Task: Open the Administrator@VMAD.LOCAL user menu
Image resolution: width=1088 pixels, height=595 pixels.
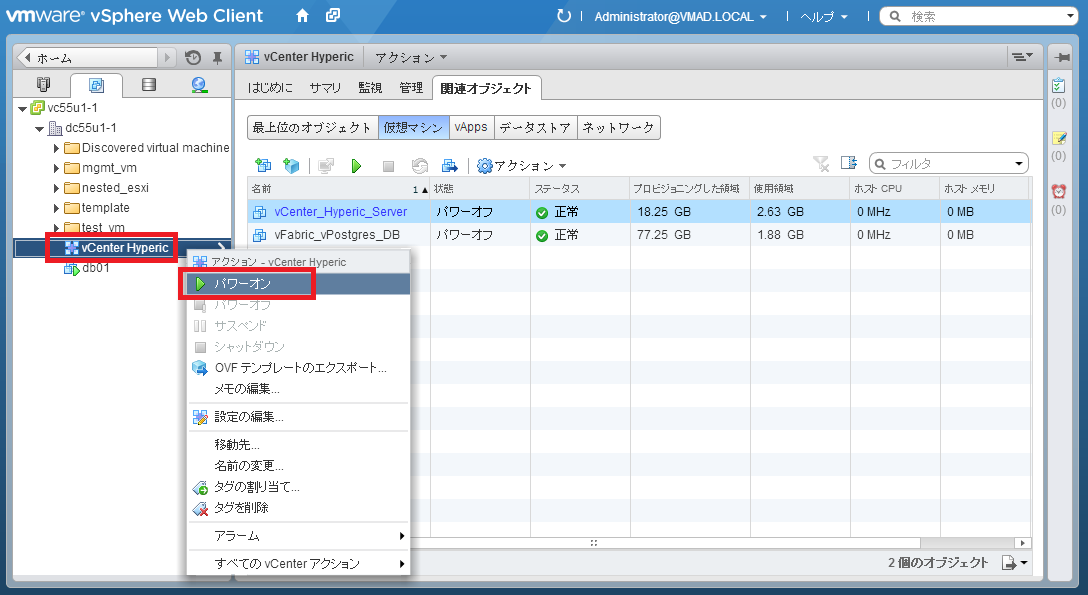Action: pos(680,17)
